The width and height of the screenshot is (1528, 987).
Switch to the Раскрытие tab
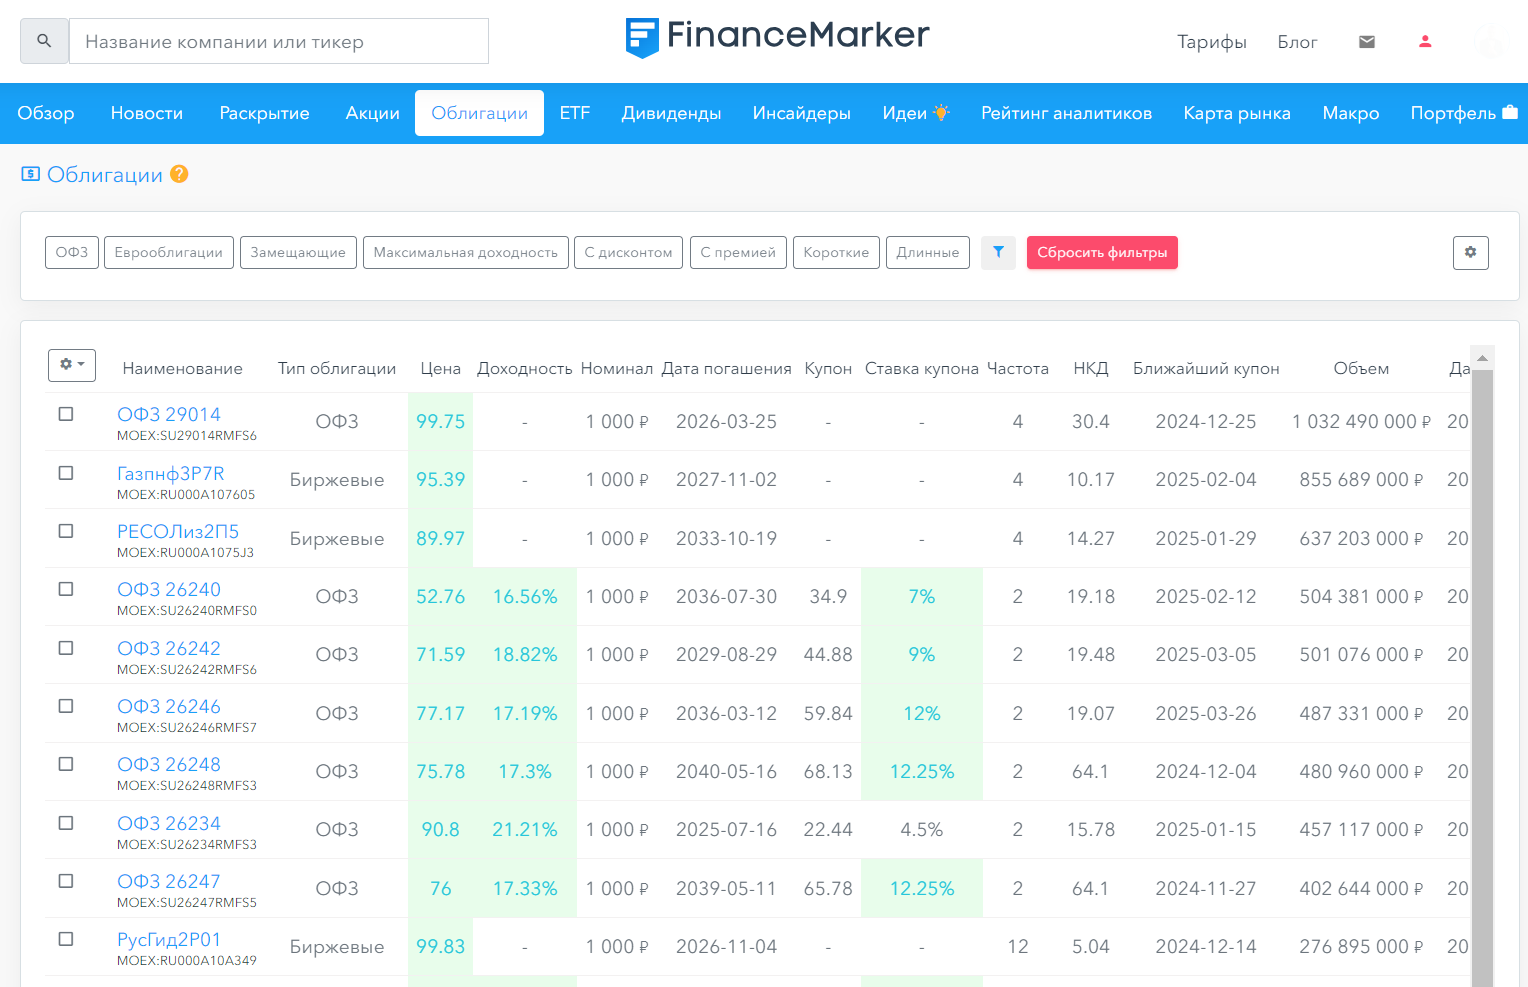(x=264, y=113)
